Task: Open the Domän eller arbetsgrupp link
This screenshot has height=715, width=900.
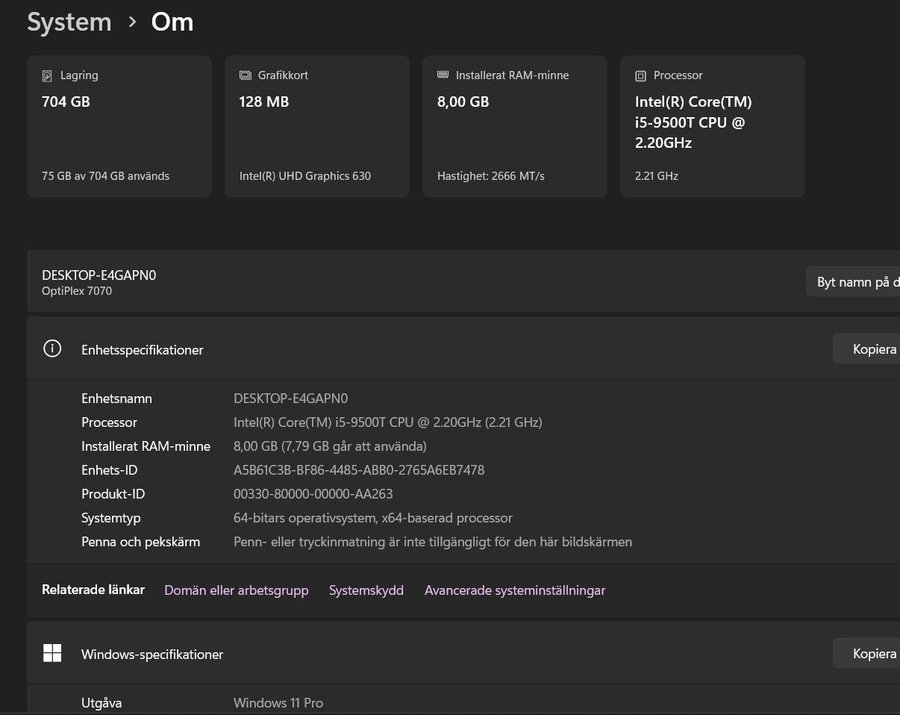Action: tap(236, 590)
